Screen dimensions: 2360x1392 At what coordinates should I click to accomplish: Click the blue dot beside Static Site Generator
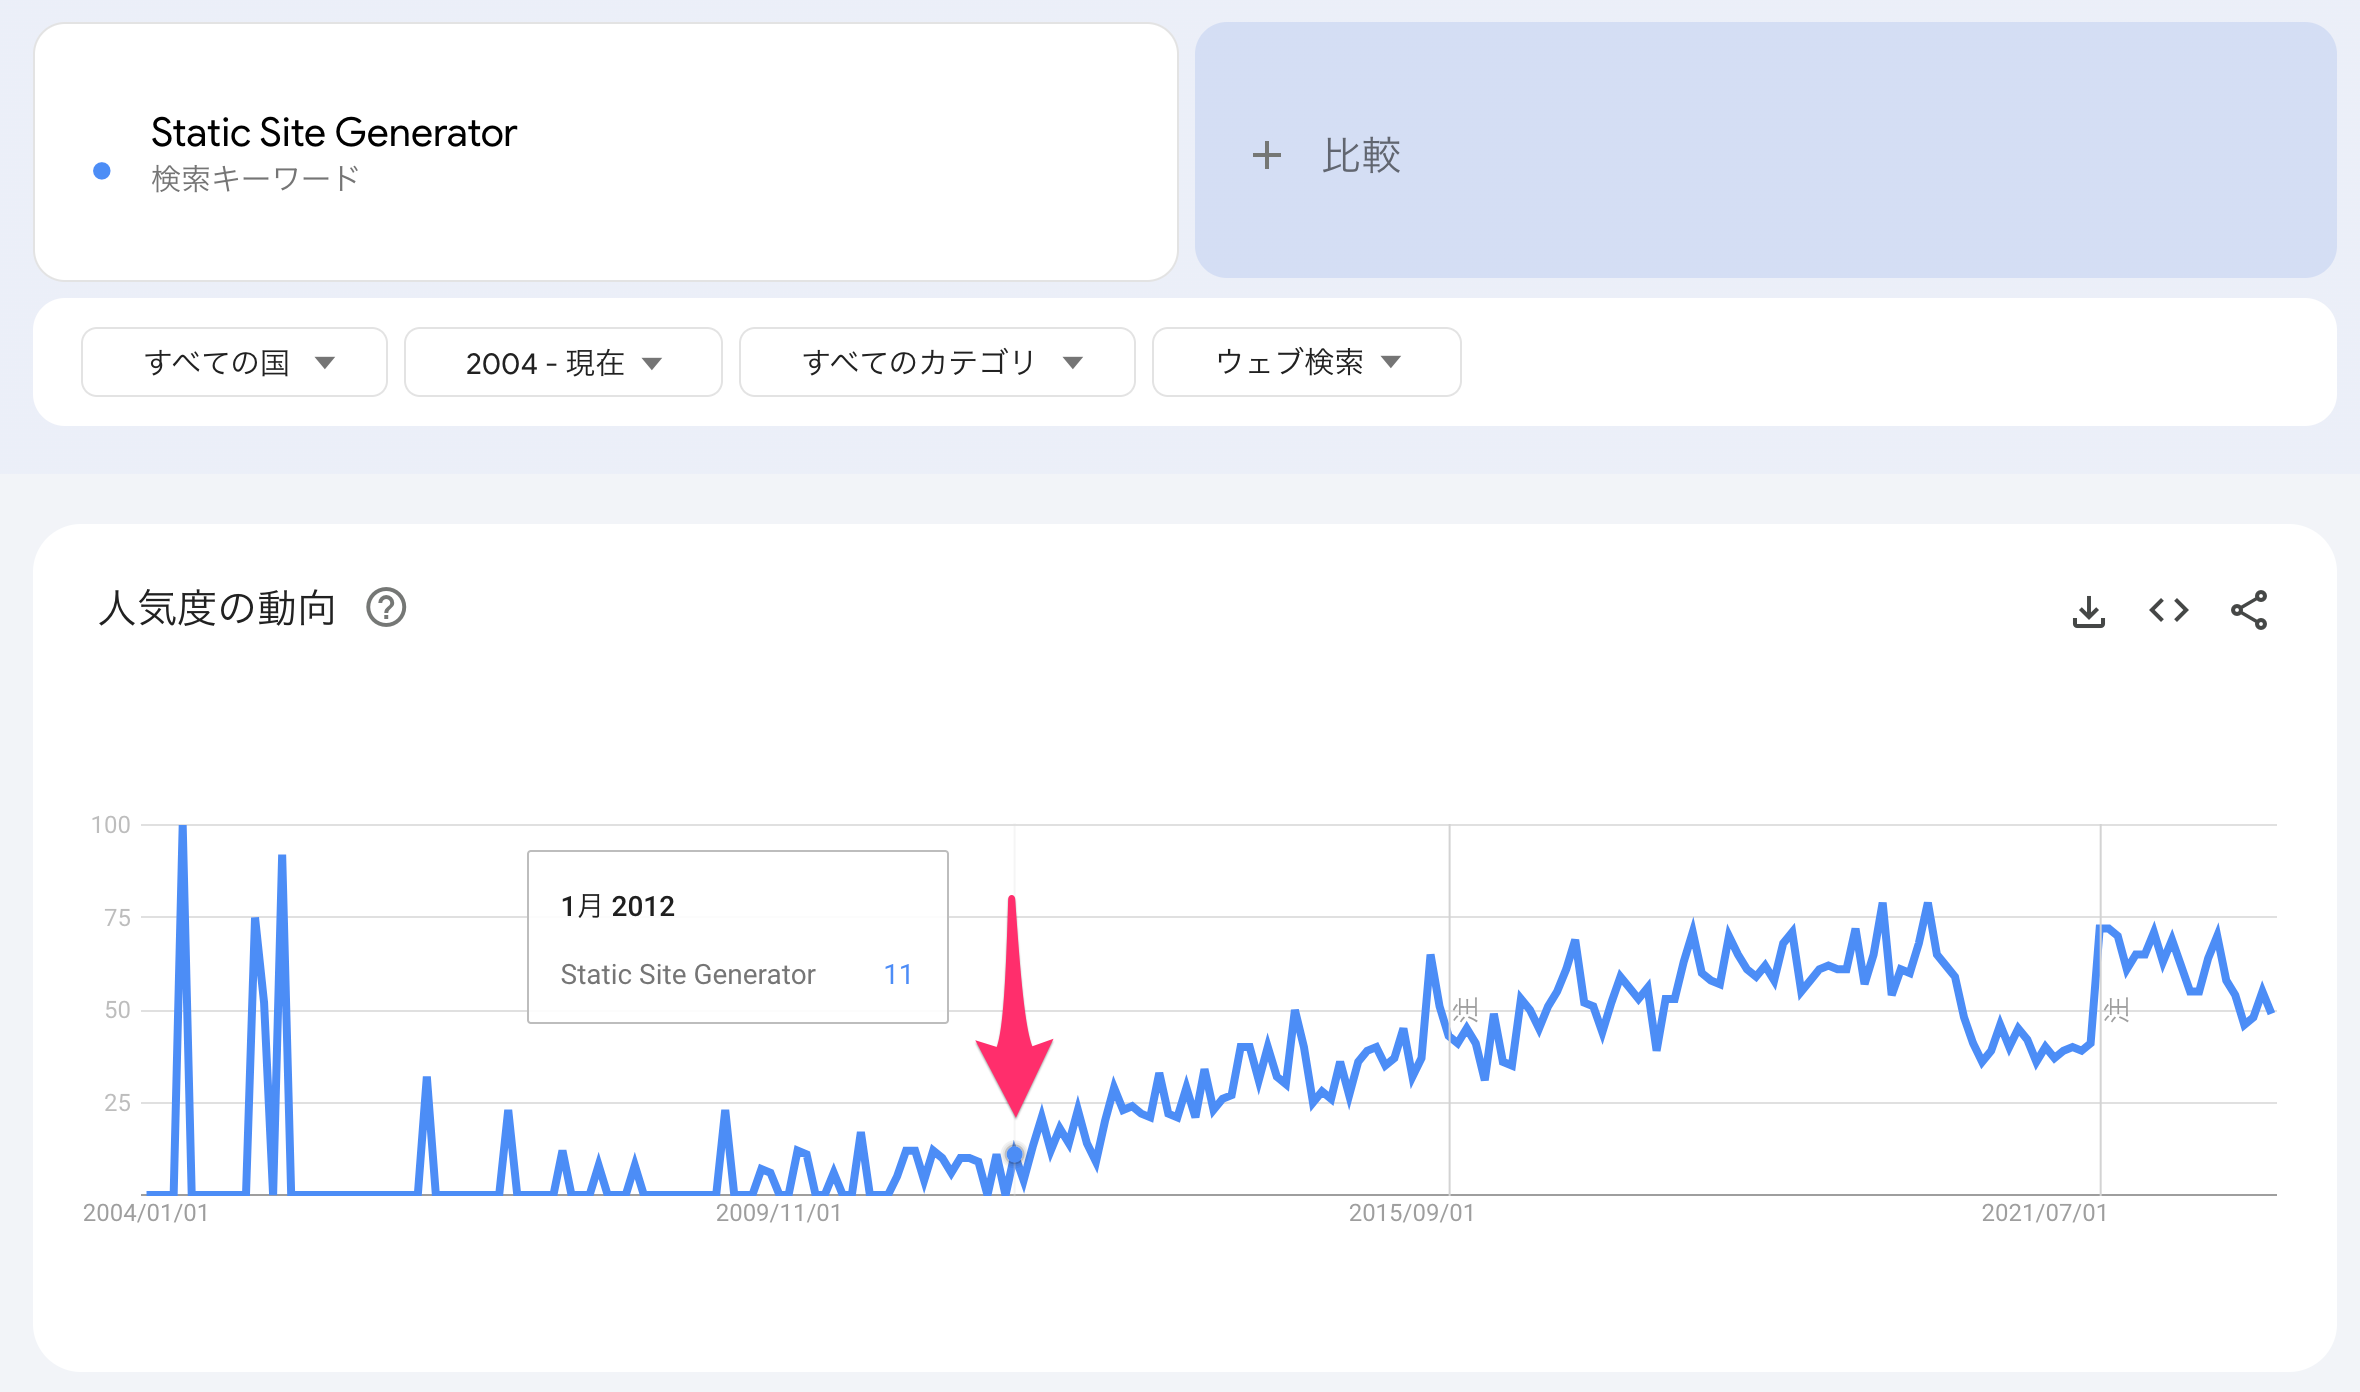(x=102, y=171)
